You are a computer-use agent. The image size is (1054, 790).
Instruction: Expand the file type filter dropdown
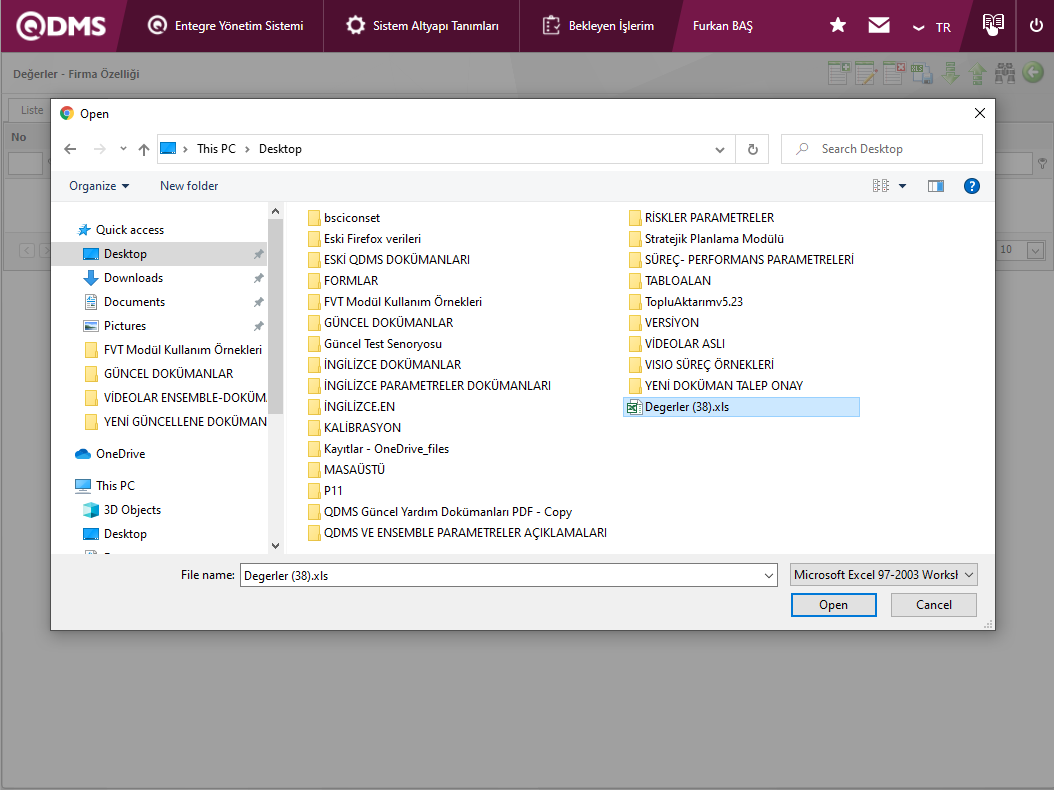click(x=883, y=575)
